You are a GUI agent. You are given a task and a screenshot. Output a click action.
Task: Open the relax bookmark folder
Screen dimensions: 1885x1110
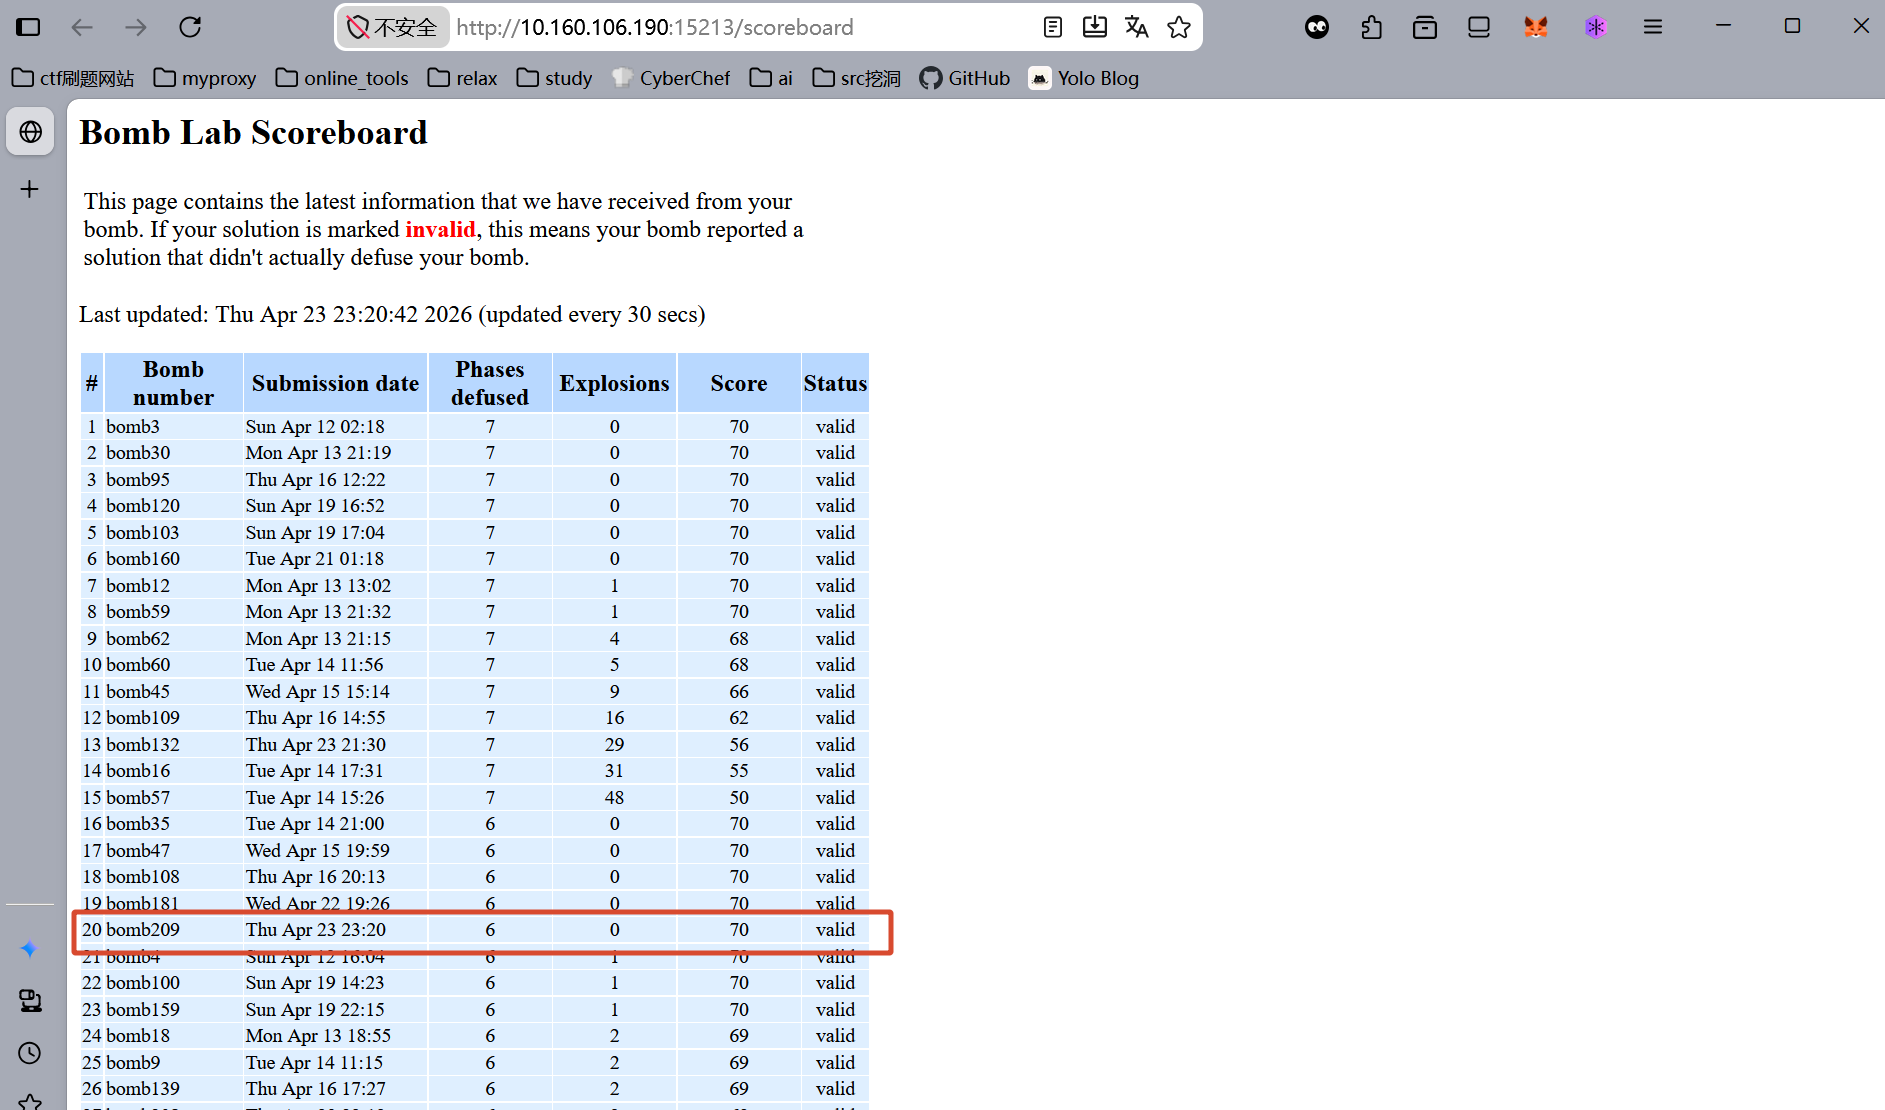(462, 78)
